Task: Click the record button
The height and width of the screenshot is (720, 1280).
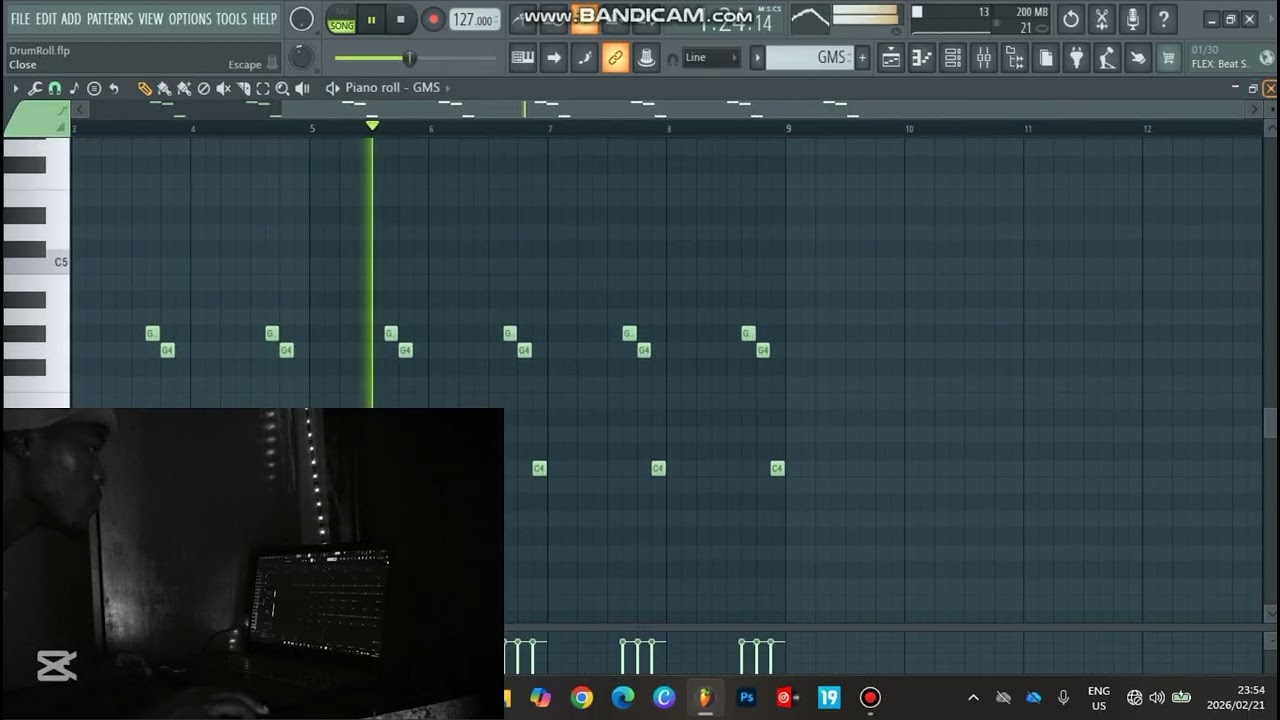Action: pos(433,19)
